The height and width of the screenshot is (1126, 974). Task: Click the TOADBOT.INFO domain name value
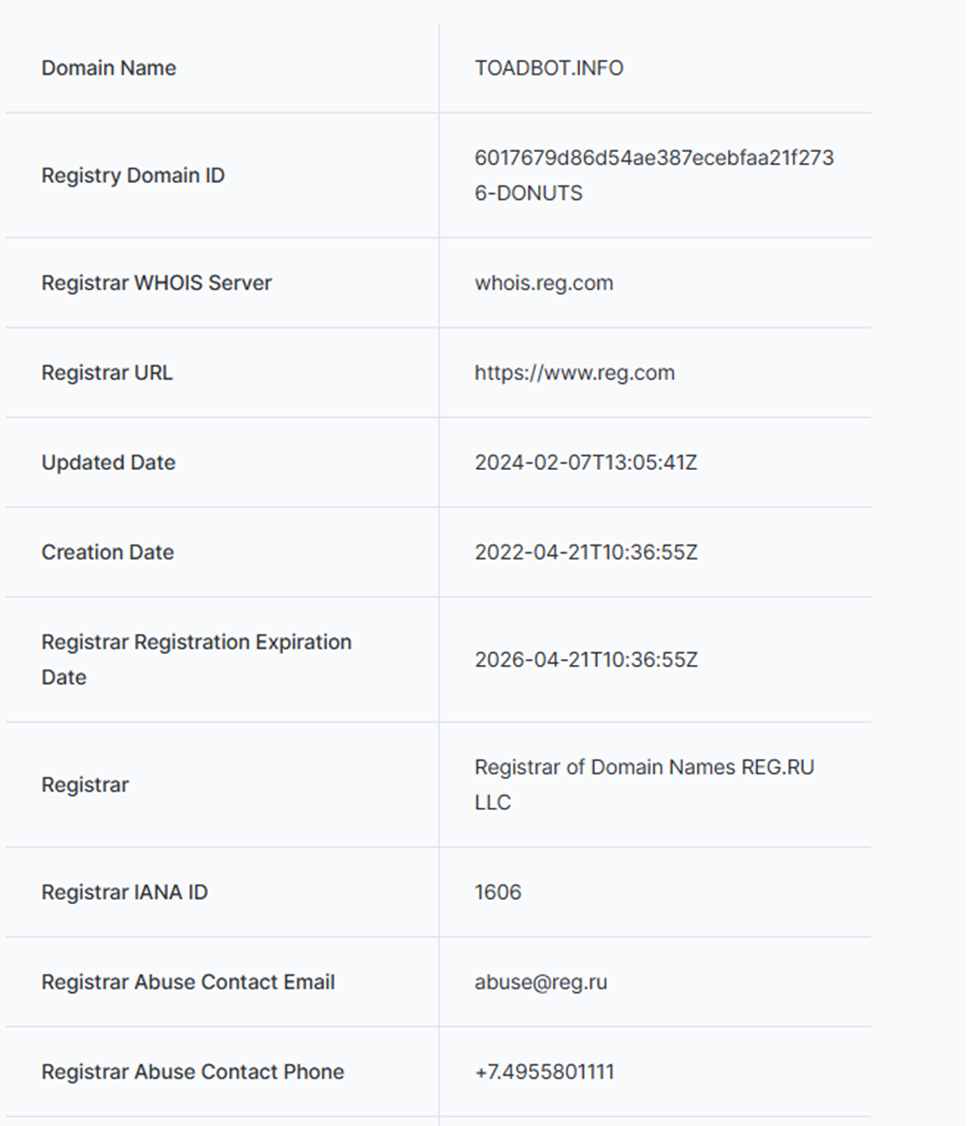[x=548, y=68]
